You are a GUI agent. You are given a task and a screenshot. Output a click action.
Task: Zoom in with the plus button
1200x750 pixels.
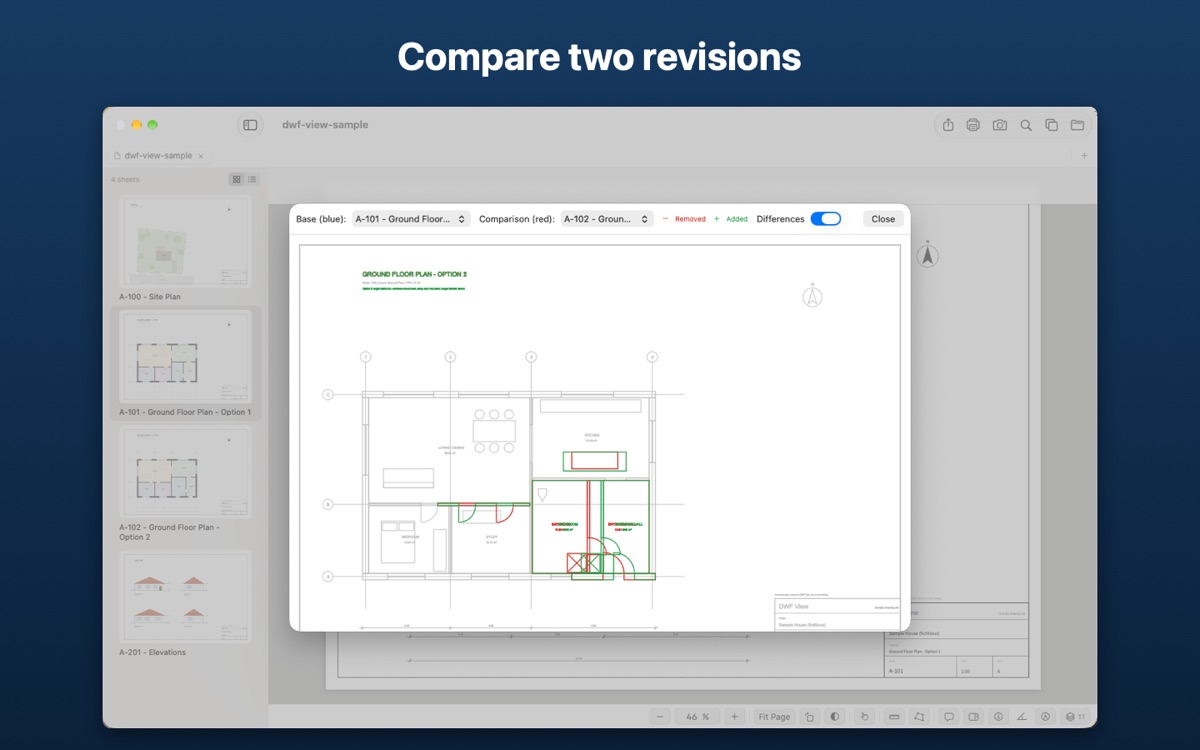(735, 716)
